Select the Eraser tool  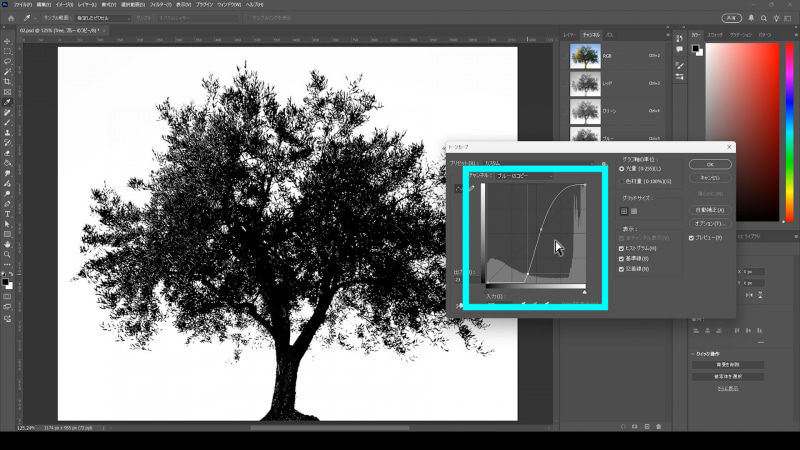(7, 153)
